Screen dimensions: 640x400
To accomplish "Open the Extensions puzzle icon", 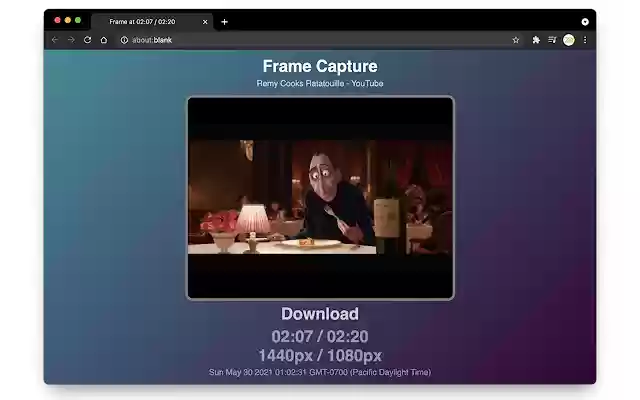I will pyautogui.click(x=536, y=40).
